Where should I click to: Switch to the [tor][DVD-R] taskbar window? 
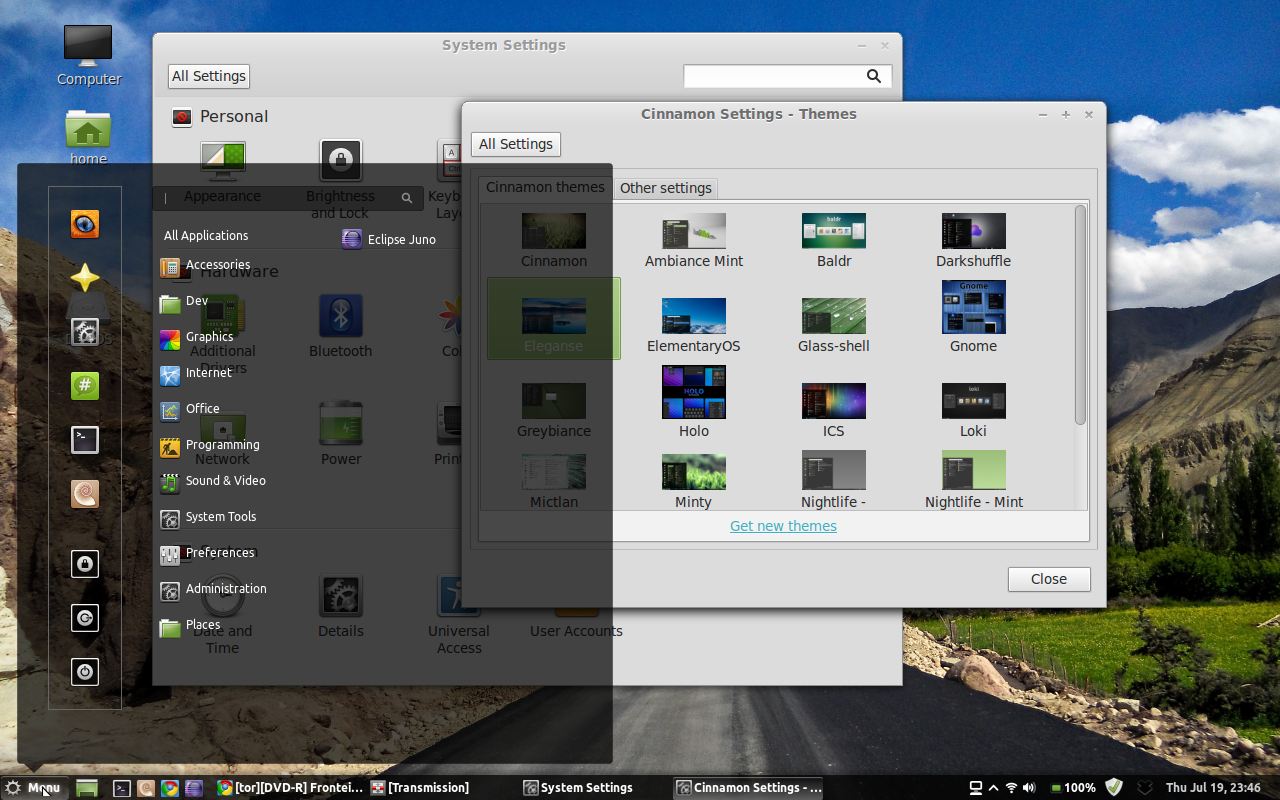pyautogui.click(x=290, y=788)
